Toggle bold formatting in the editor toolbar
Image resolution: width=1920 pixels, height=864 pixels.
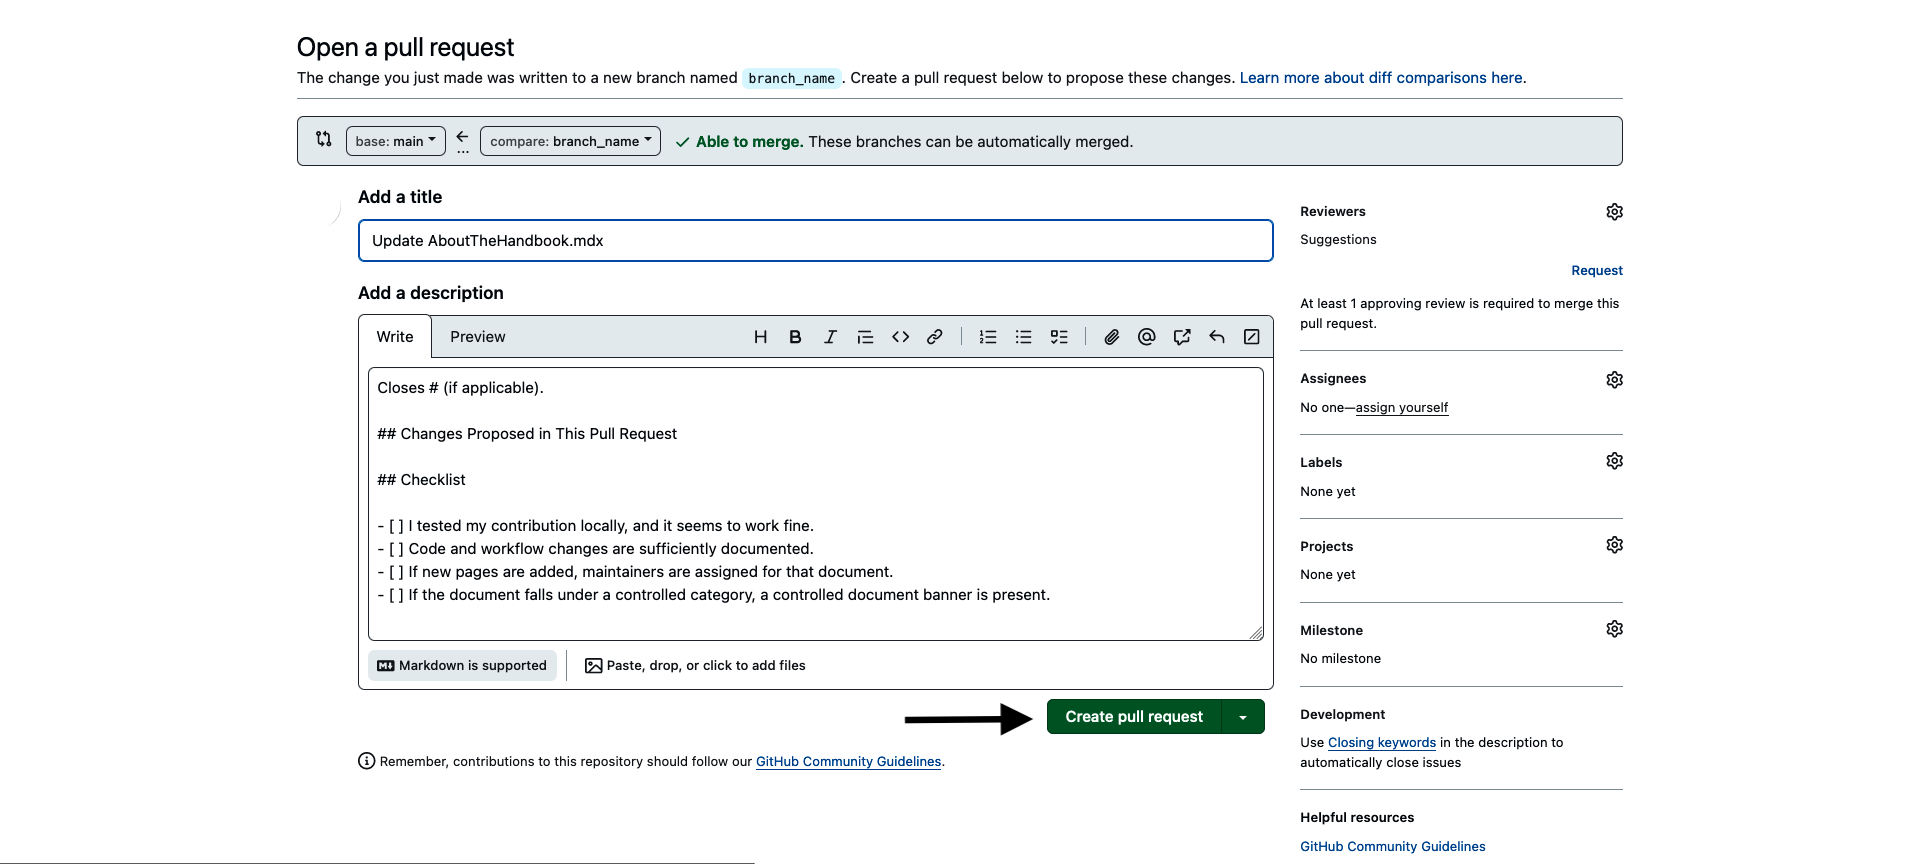pyautogui.click(x=795, y=337)
